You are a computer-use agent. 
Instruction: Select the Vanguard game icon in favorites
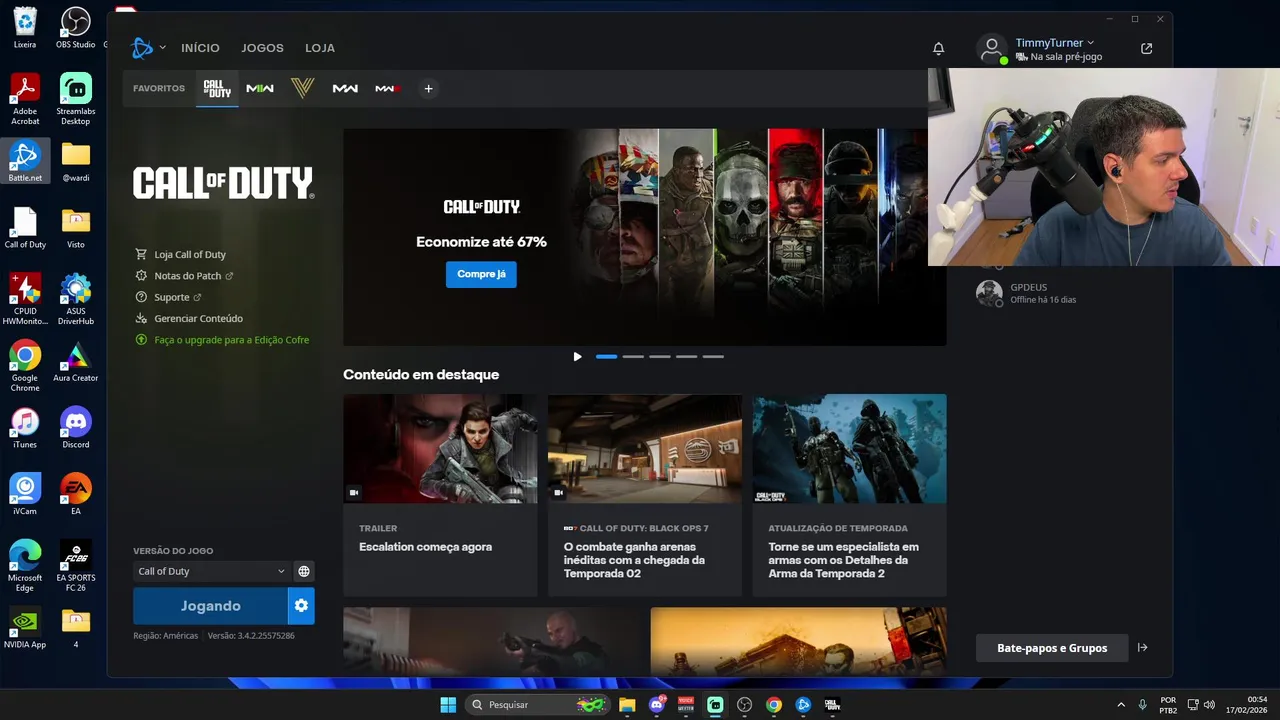coord(303,88)
